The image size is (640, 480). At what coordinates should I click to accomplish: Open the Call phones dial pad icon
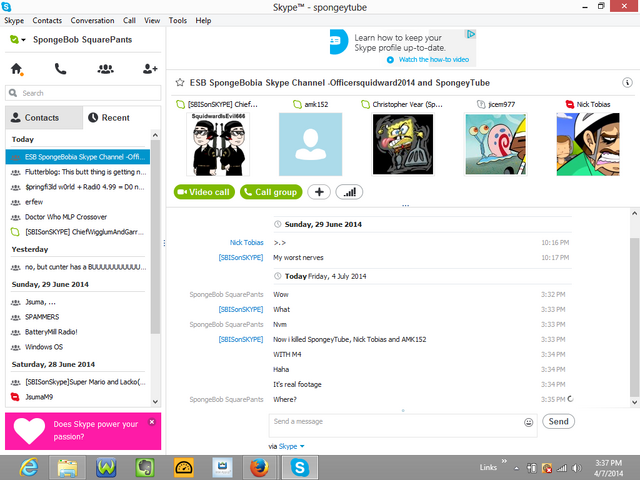click(60, 69)
